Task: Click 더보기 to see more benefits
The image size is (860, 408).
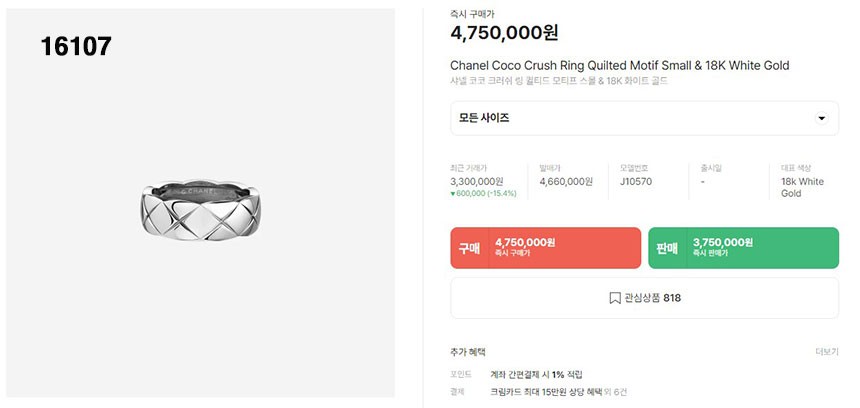Action: point(826,352)
